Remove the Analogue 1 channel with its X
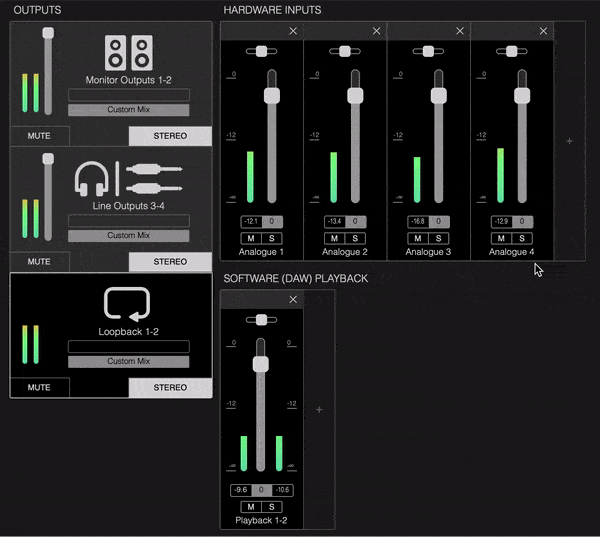 293,31
